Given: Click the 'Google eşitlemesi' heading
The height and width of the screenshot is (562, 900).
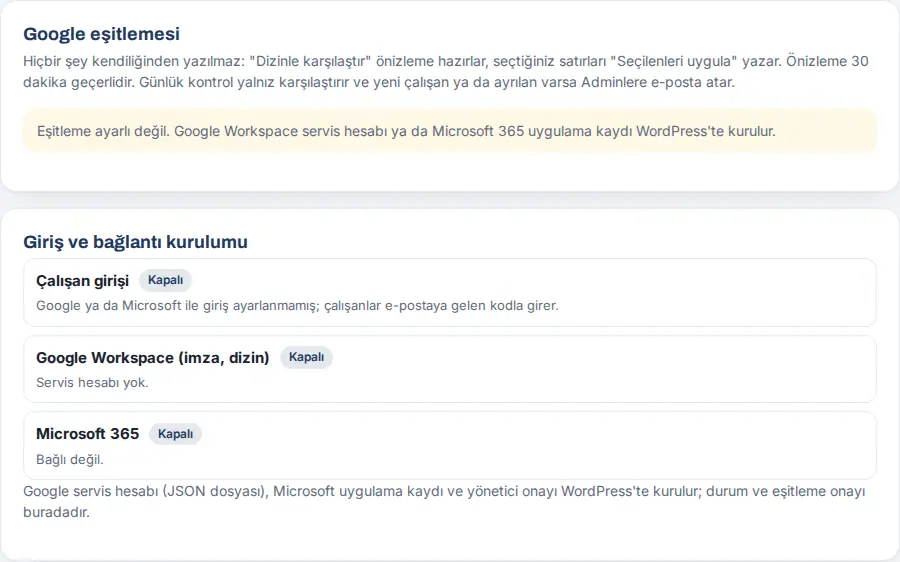Looking at the screenshot, I should coord(101,34).
